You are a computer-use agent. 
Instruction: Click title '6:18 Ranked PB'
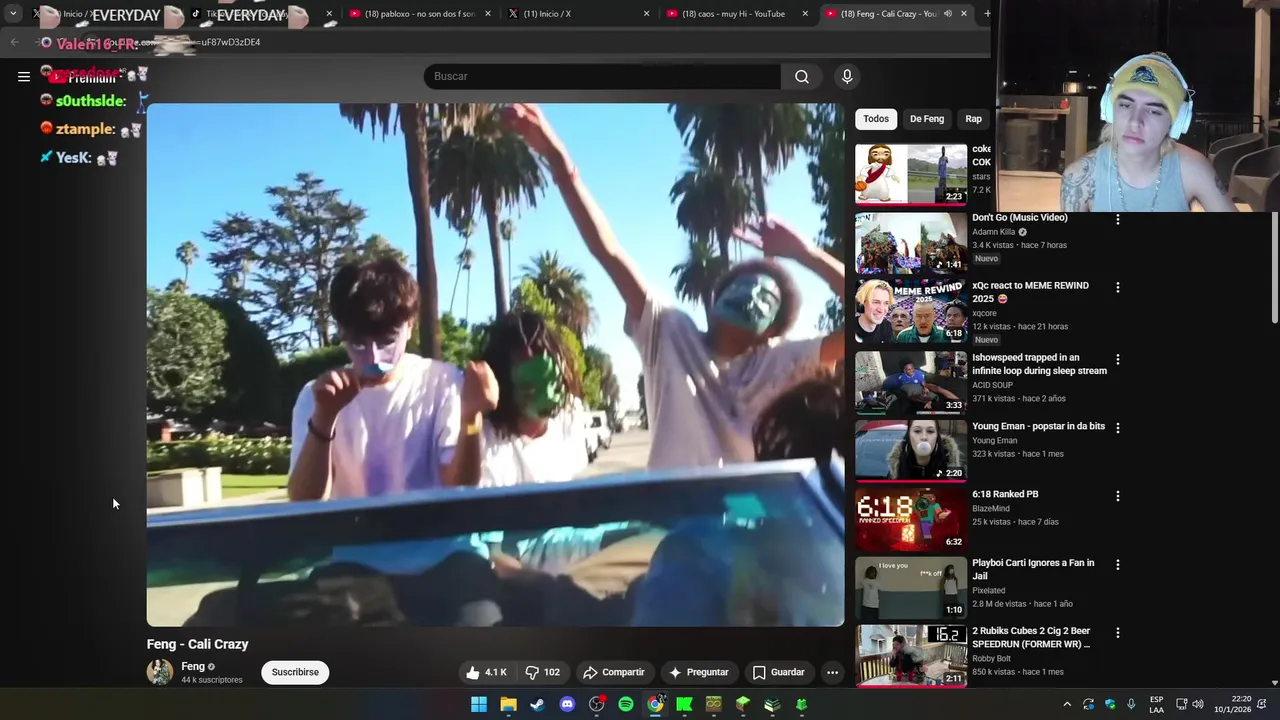click(x=1005, y=494)
